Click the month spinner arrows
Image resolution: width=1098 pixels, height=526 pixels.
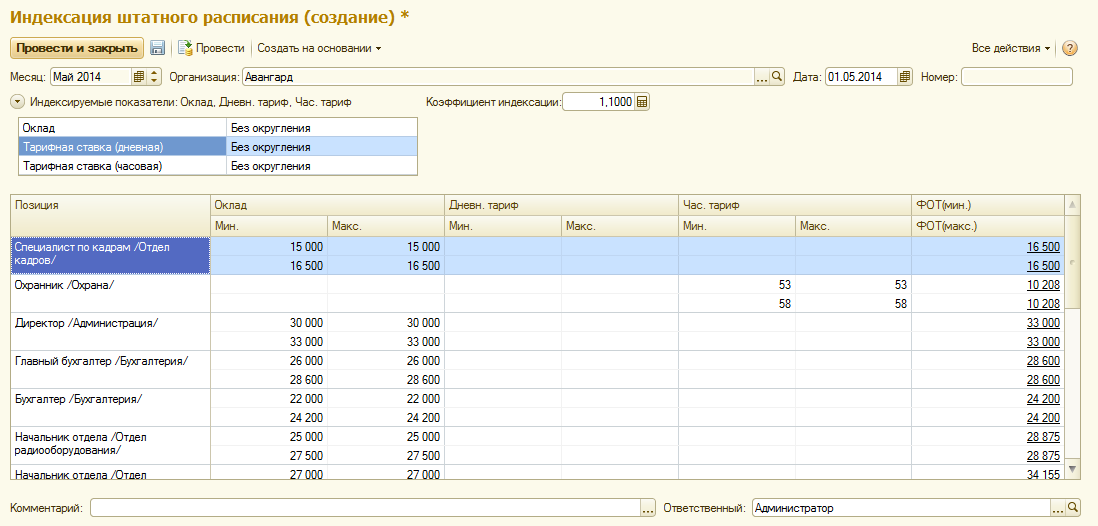coord(155,77)
